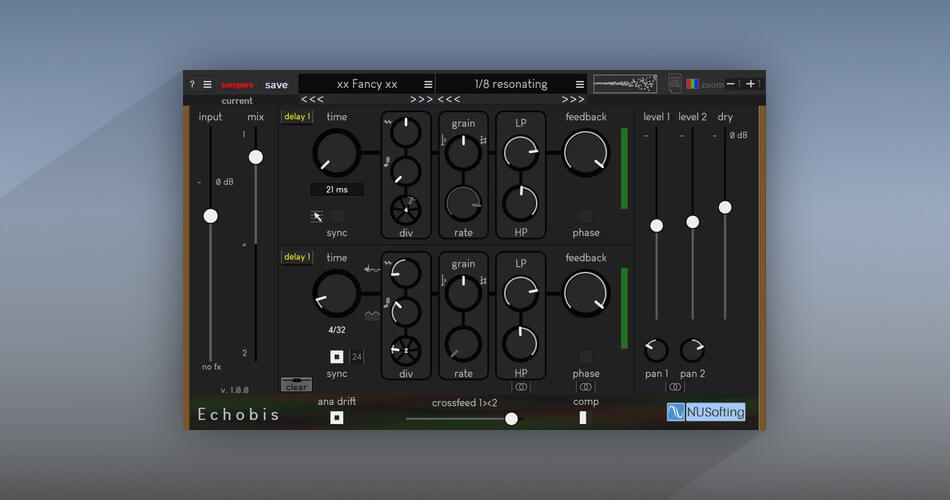Select the 1/8 resonating preset name
The width and height of the screenshot is (950, 500).
tap(511, 84)
